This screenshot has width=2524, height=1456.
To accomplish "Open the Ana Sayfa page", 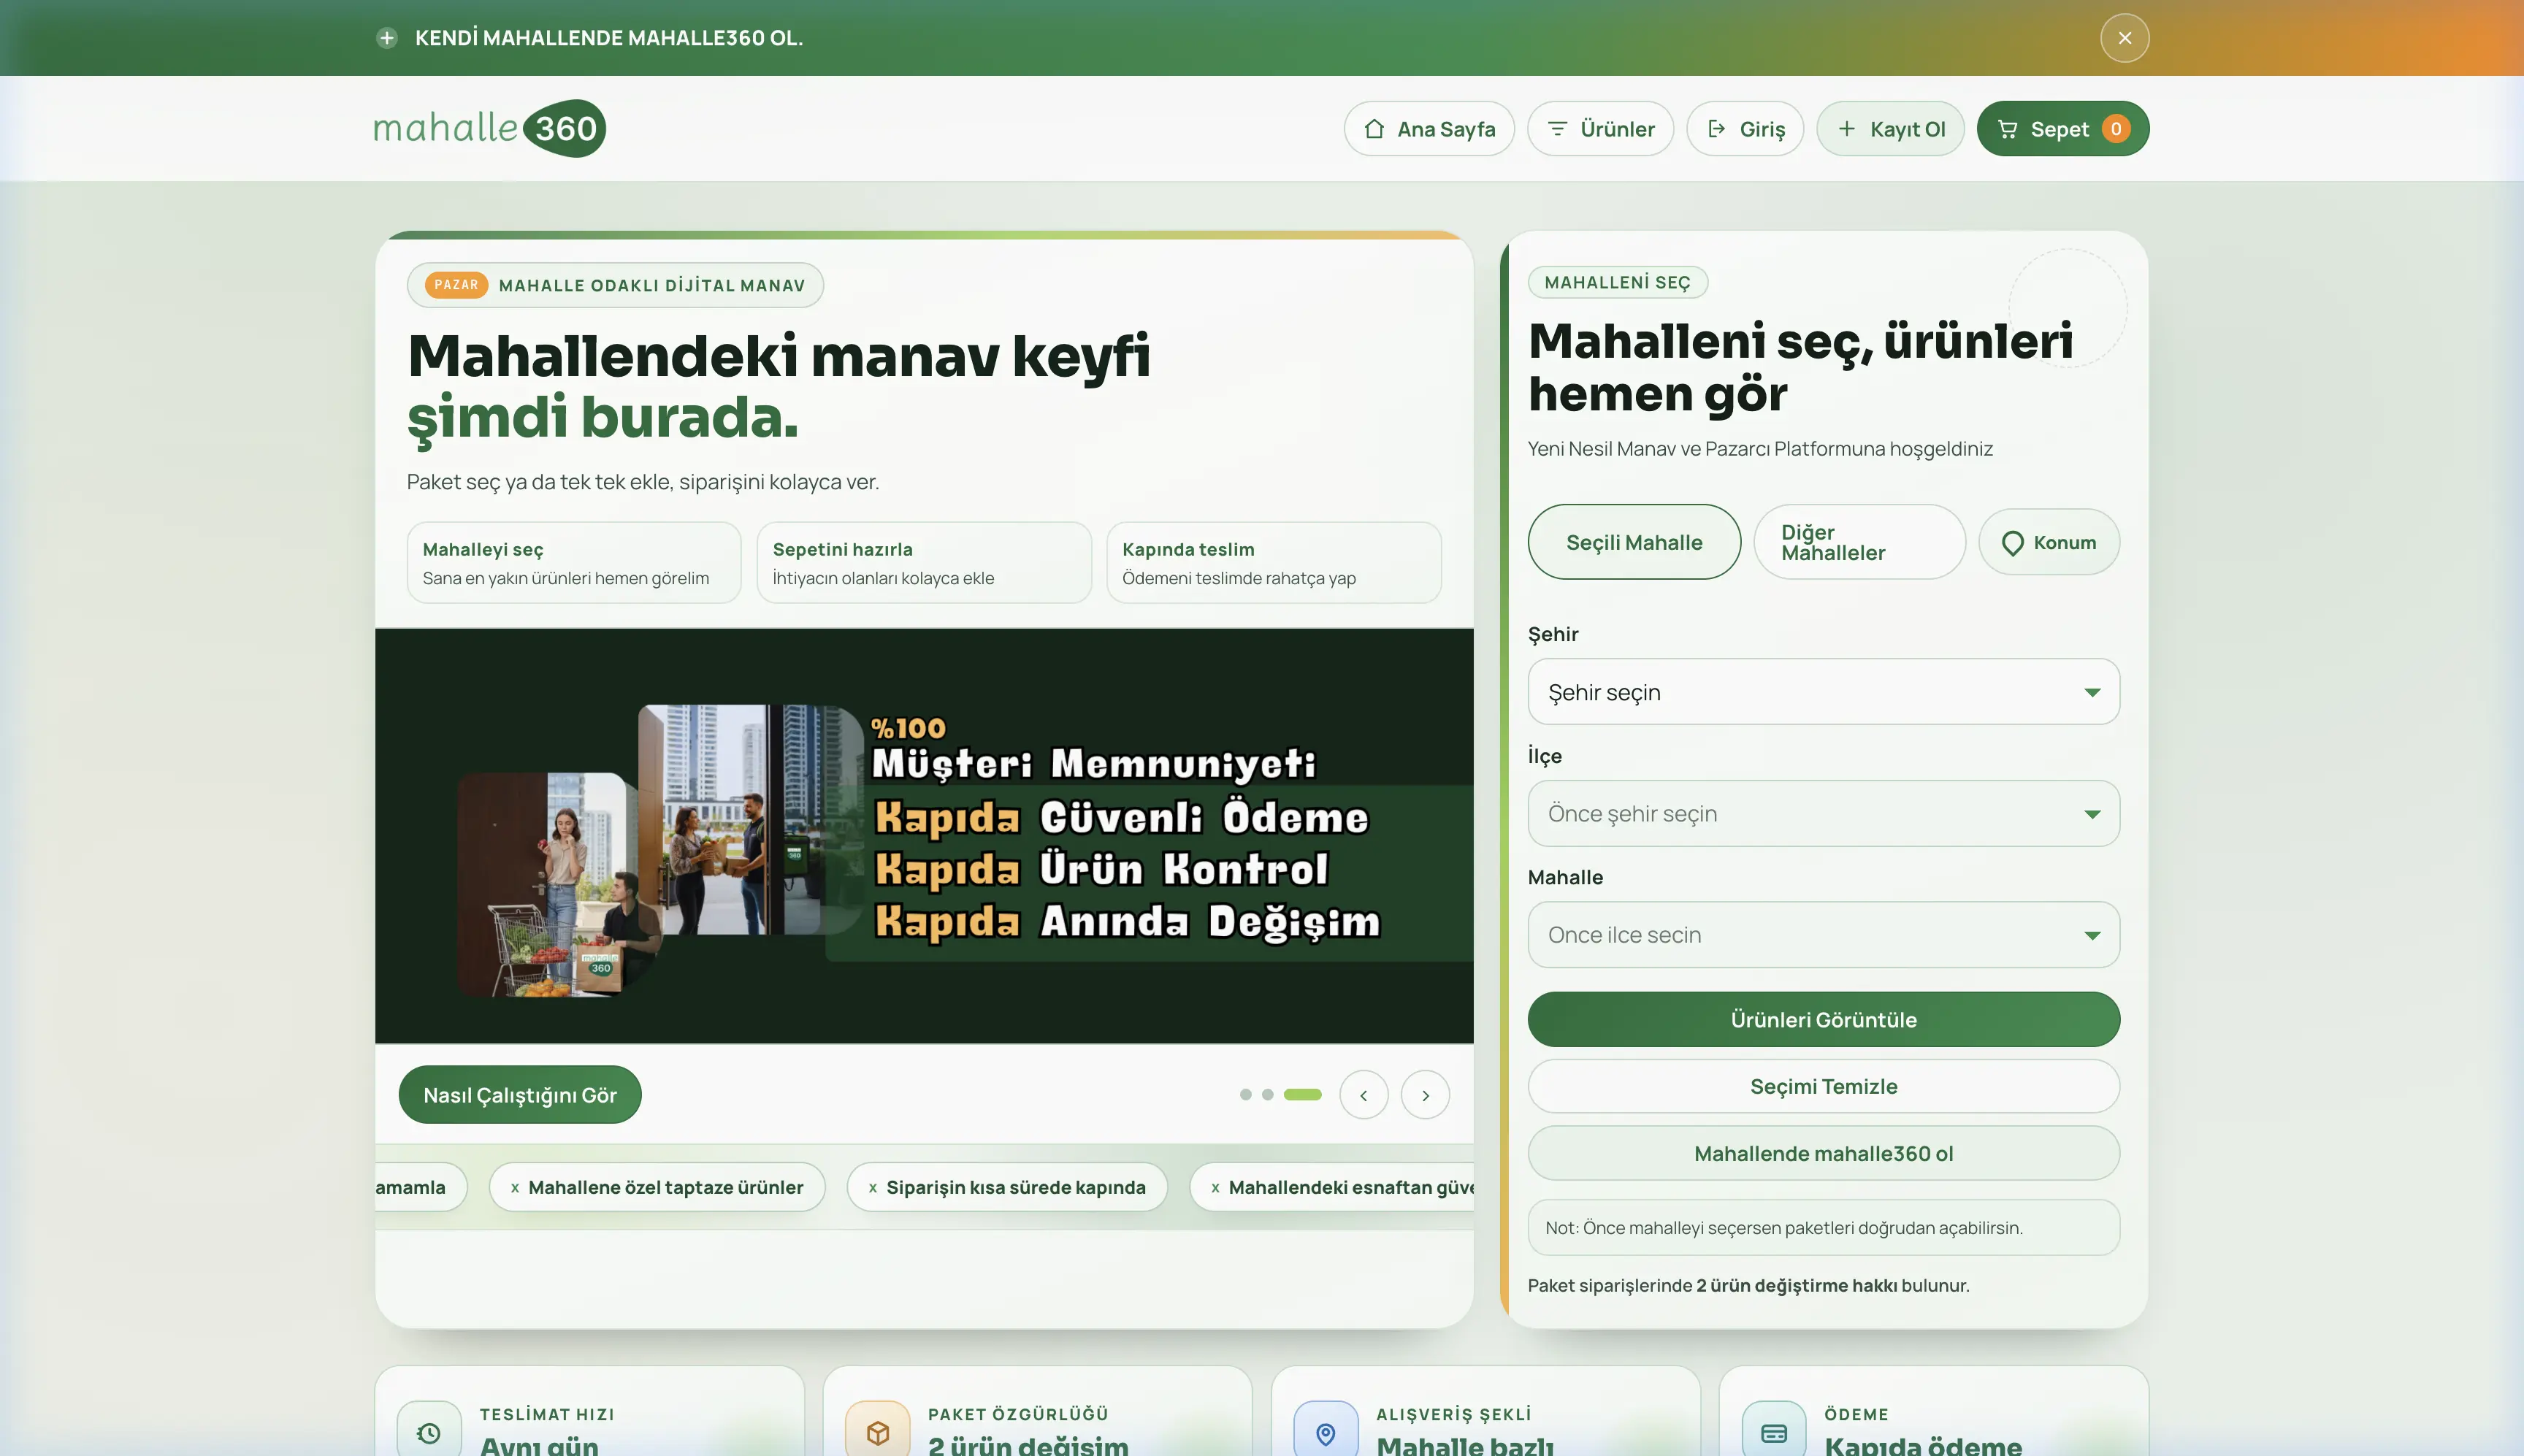I will click(1429, 129).
